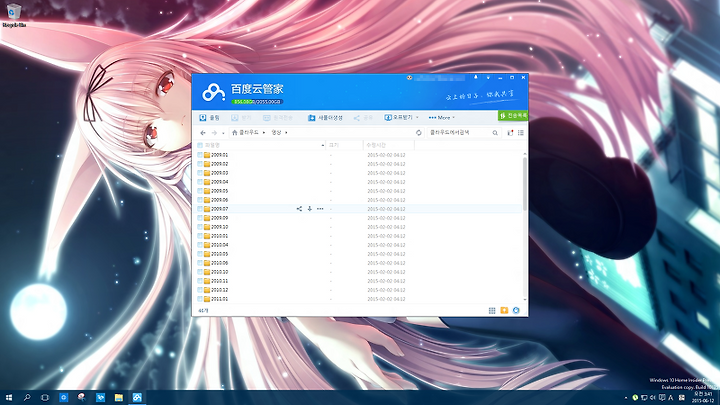Click the Baidu Cloud taskbar icon
Viewport: 720px width, 405px height.
(x=137, y=398)
